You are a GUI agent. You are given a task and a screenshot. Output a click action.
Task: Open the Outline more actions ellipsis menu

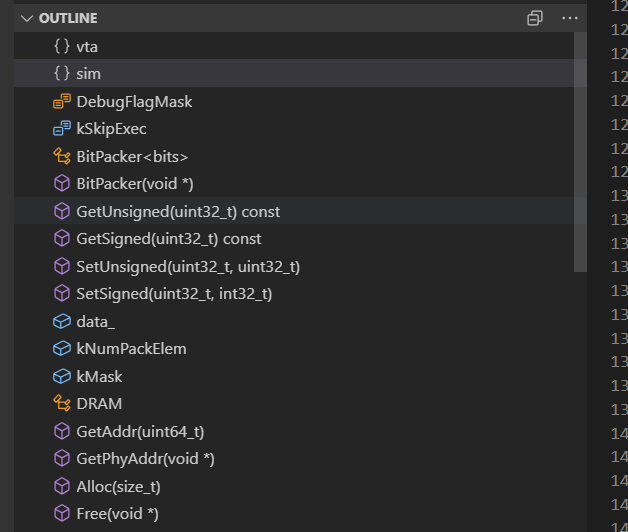(x=570, y=18)
